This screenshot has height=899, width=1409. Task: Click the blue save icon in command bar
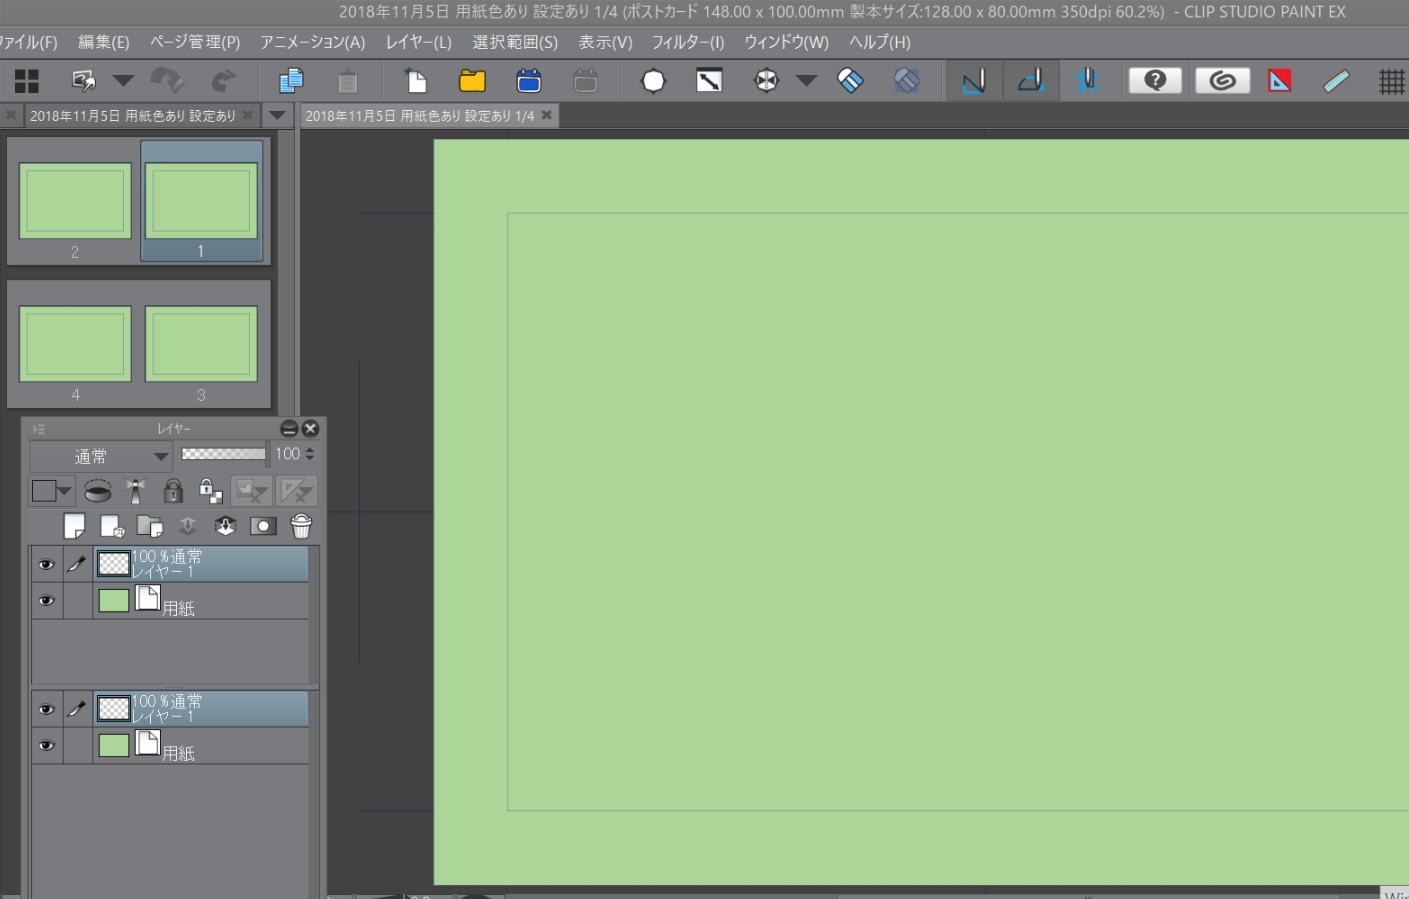529,81
